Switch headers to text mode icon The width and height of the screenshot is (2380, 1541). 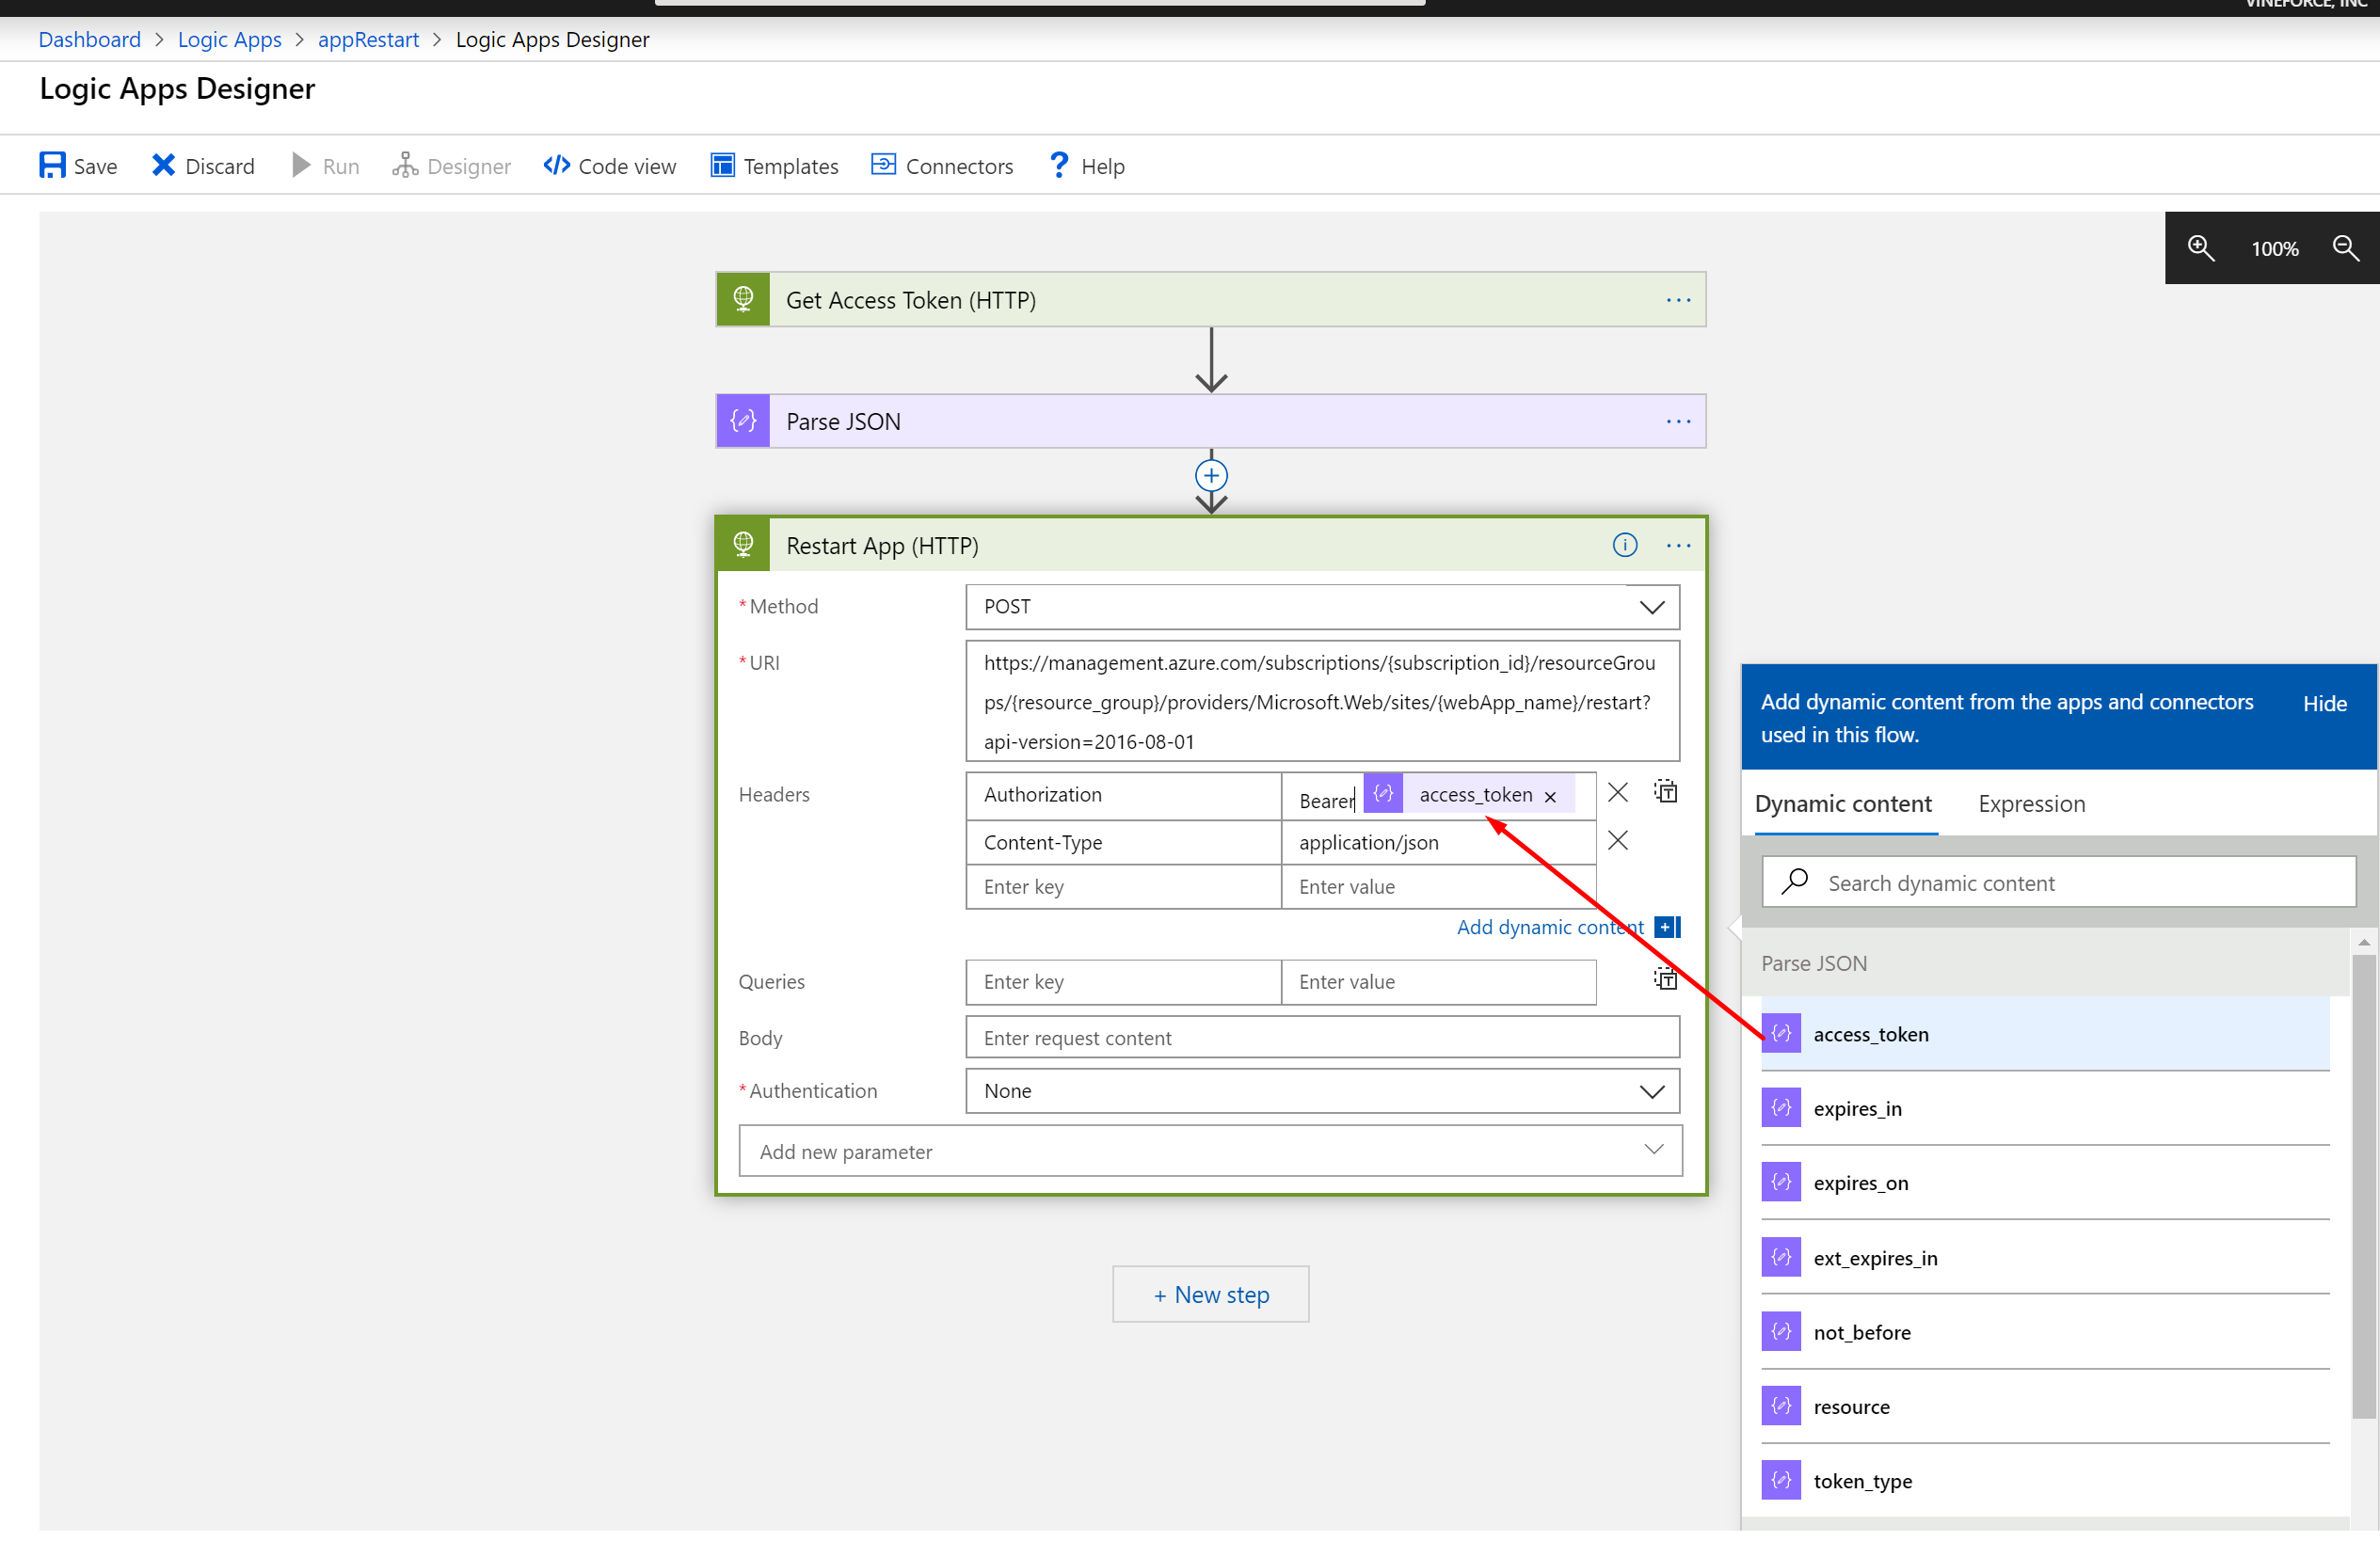[1665, 792]
